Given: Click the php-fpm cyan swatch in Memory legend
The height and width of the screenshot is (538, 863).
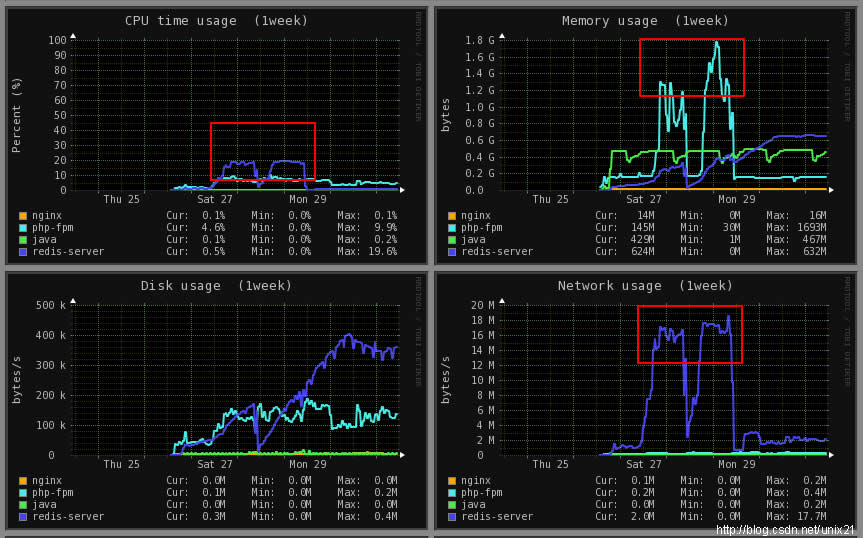Looking at the screenshot, I should pos(452,228).
